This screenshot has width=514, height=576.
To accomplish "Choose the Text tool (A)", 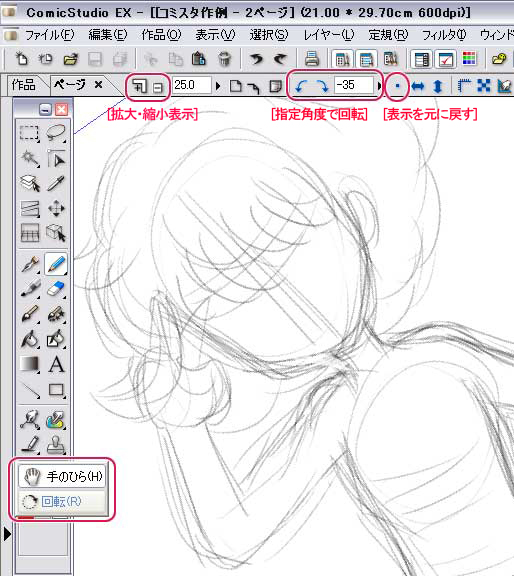I will click(x=56, y=364).
